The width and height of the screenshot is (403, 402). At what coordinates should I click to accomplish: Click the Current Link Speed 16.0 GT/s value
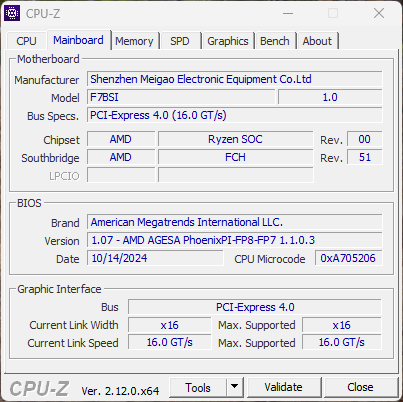(169, 343)
